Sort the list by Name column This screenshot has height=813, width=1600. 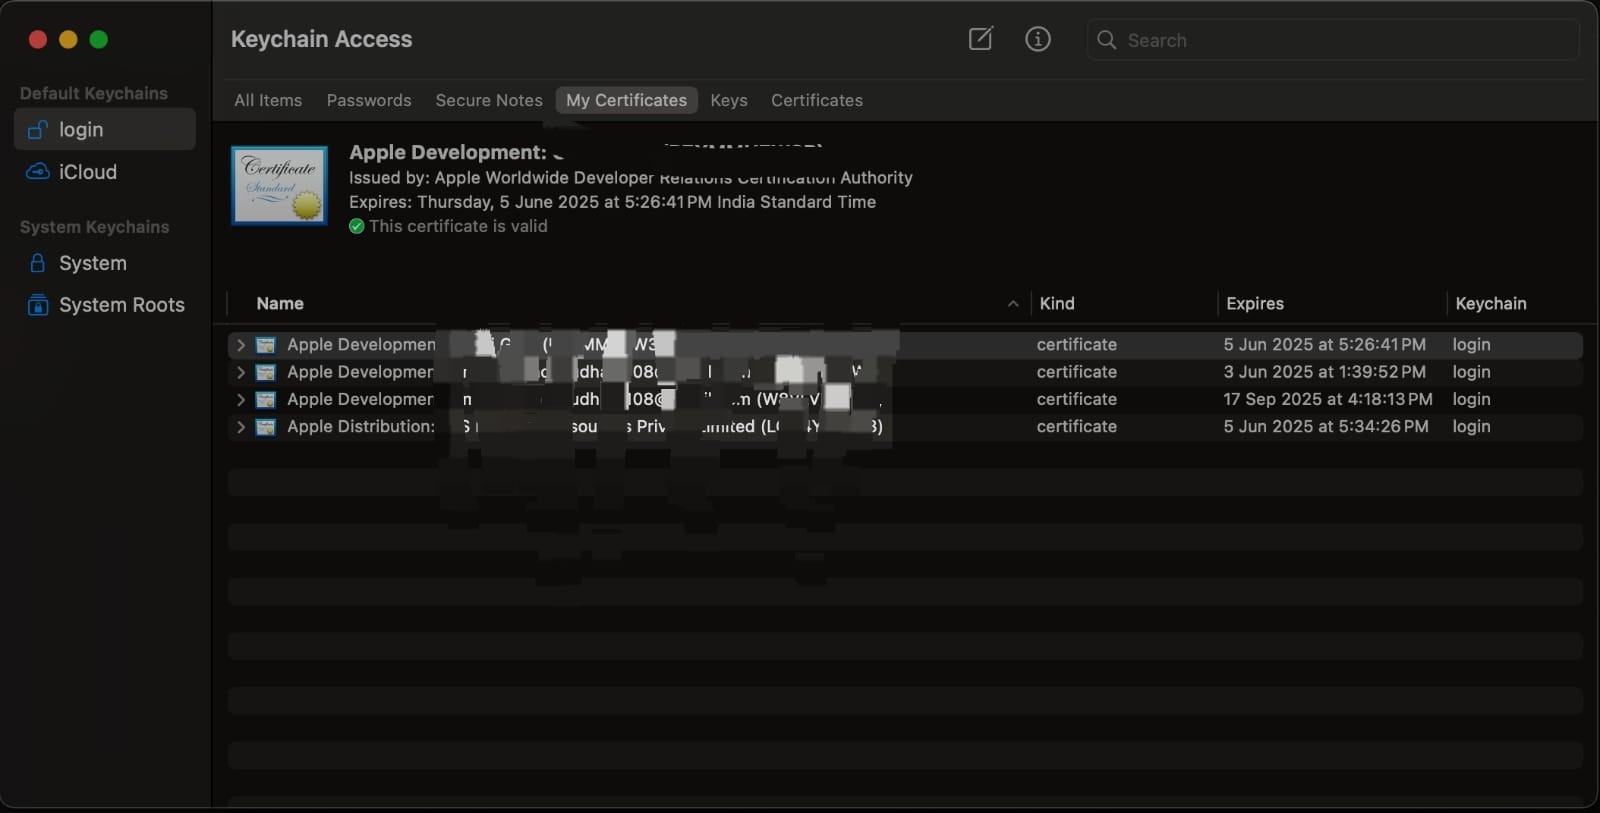click(x=280, y=303)
